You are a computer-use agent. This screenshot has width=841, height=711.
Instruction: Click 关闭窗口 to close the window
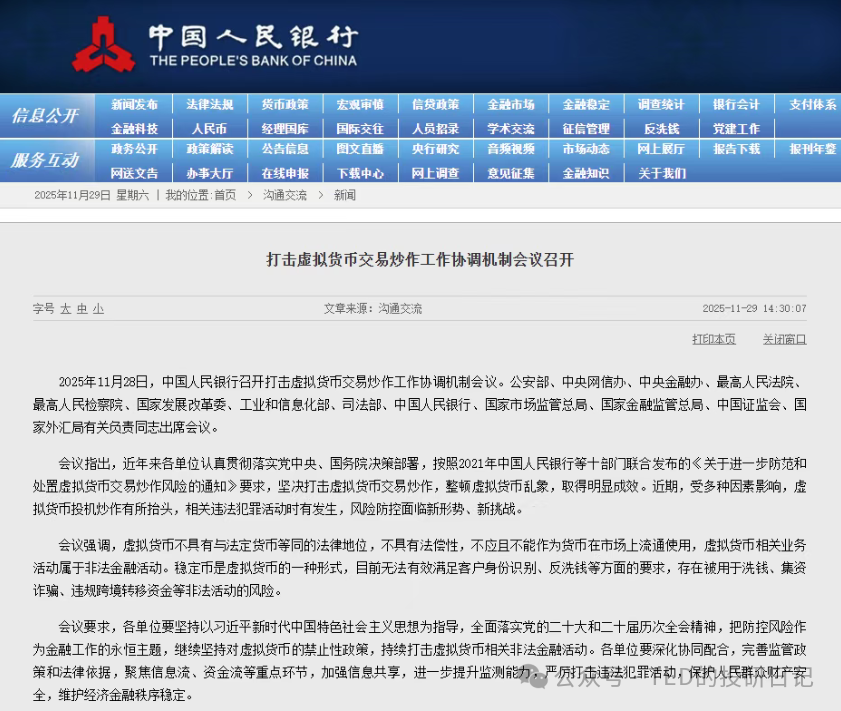(x=785, y=339)
